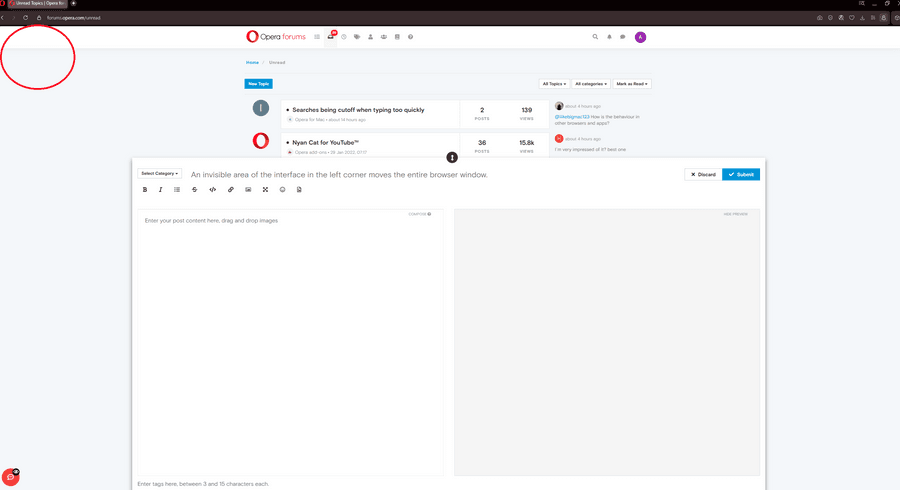Click Hide Preview toggle in composer

(x=735, y=214)
